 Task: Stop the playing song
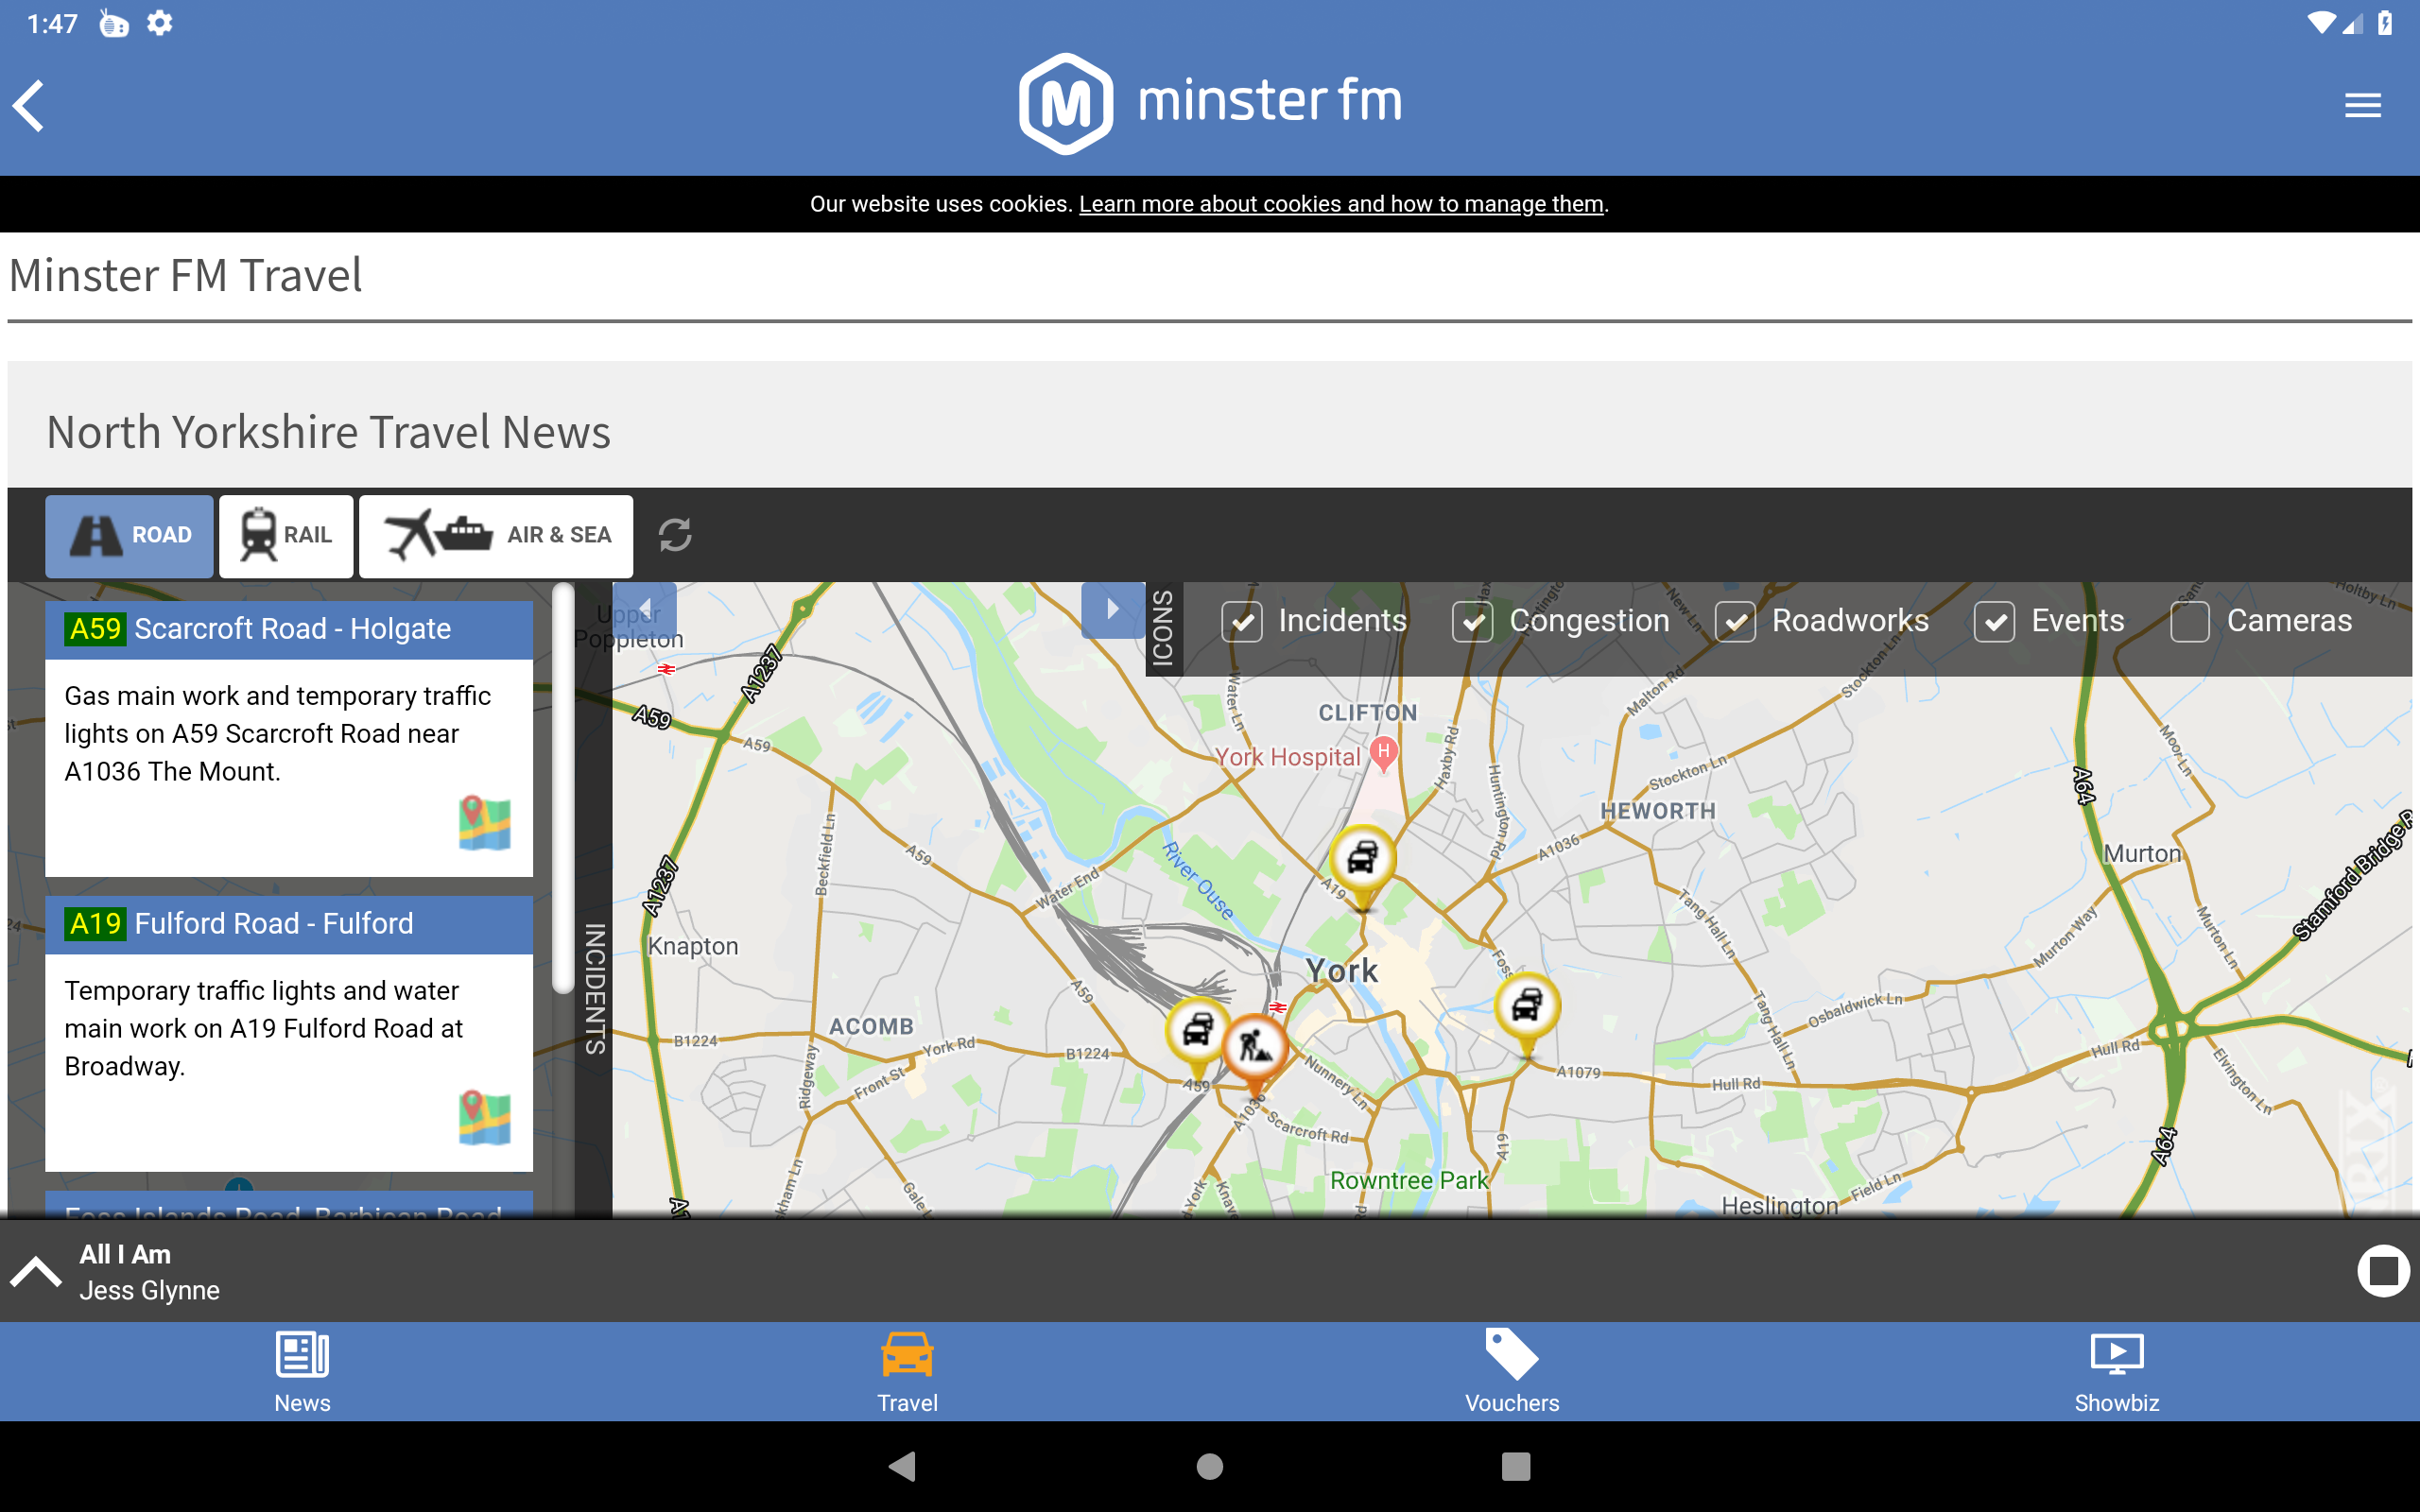point(2382,1271)
